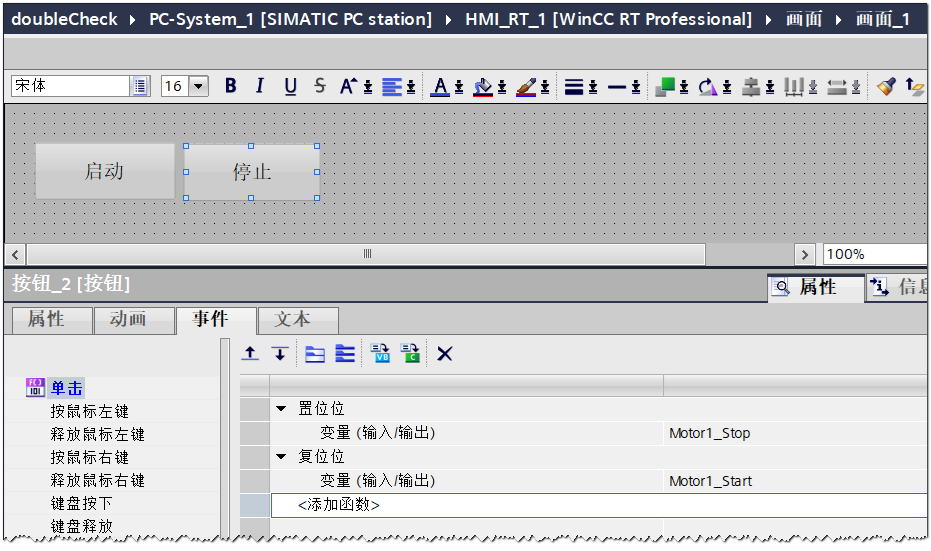The image size is (931, 551).
Task: Collapse the 复位位 function entry
Action: 281,457
